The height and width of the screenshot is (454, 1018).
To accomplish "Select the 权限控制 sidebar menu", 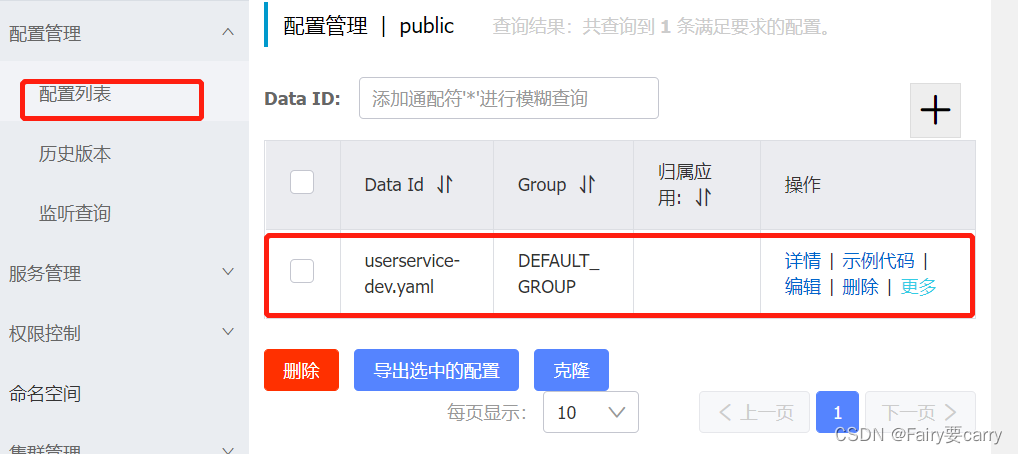I will pos(45,334).
